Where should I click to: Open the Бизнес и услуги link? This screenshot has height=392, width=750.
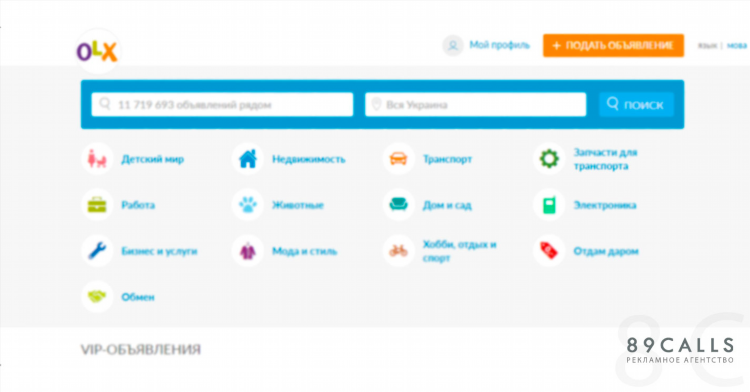159,251
